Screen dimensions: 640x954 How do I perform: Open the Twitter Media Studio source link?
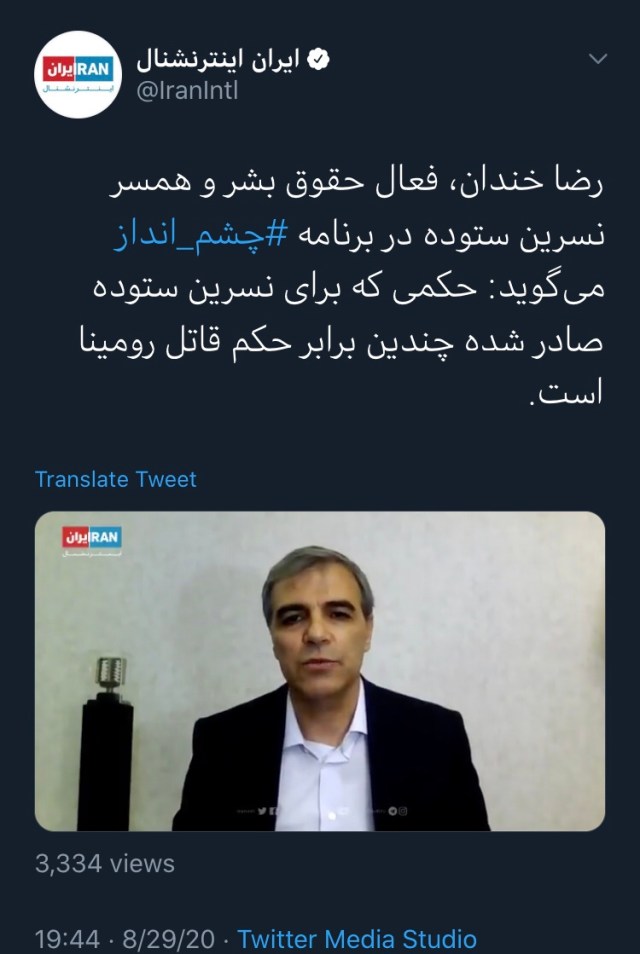(x=357, y=939)
